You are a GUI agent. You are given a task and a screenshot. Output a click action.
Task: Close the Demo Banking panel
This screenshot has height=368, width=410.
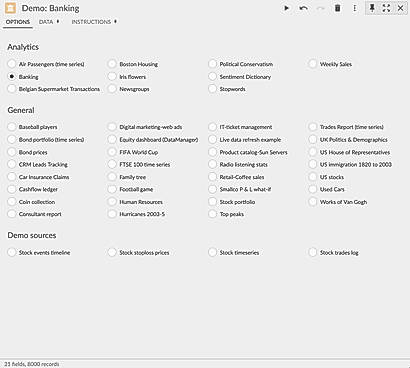point(401,8)
